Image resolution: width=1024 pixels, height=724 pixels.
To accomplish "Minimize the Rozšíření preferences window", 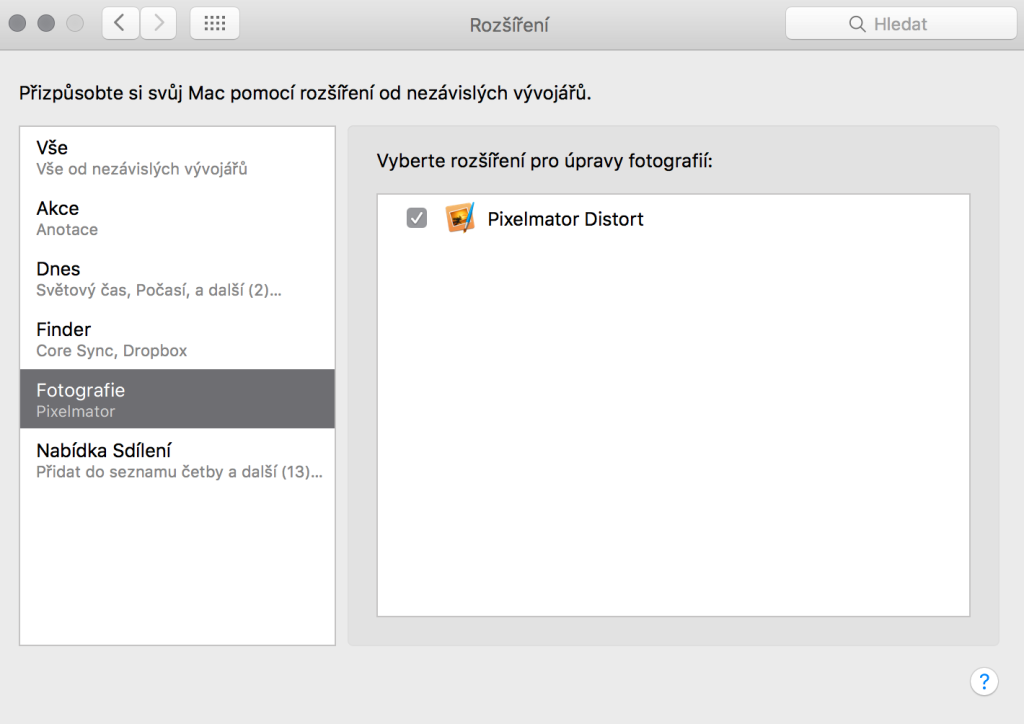I will (x=46, y=24).
